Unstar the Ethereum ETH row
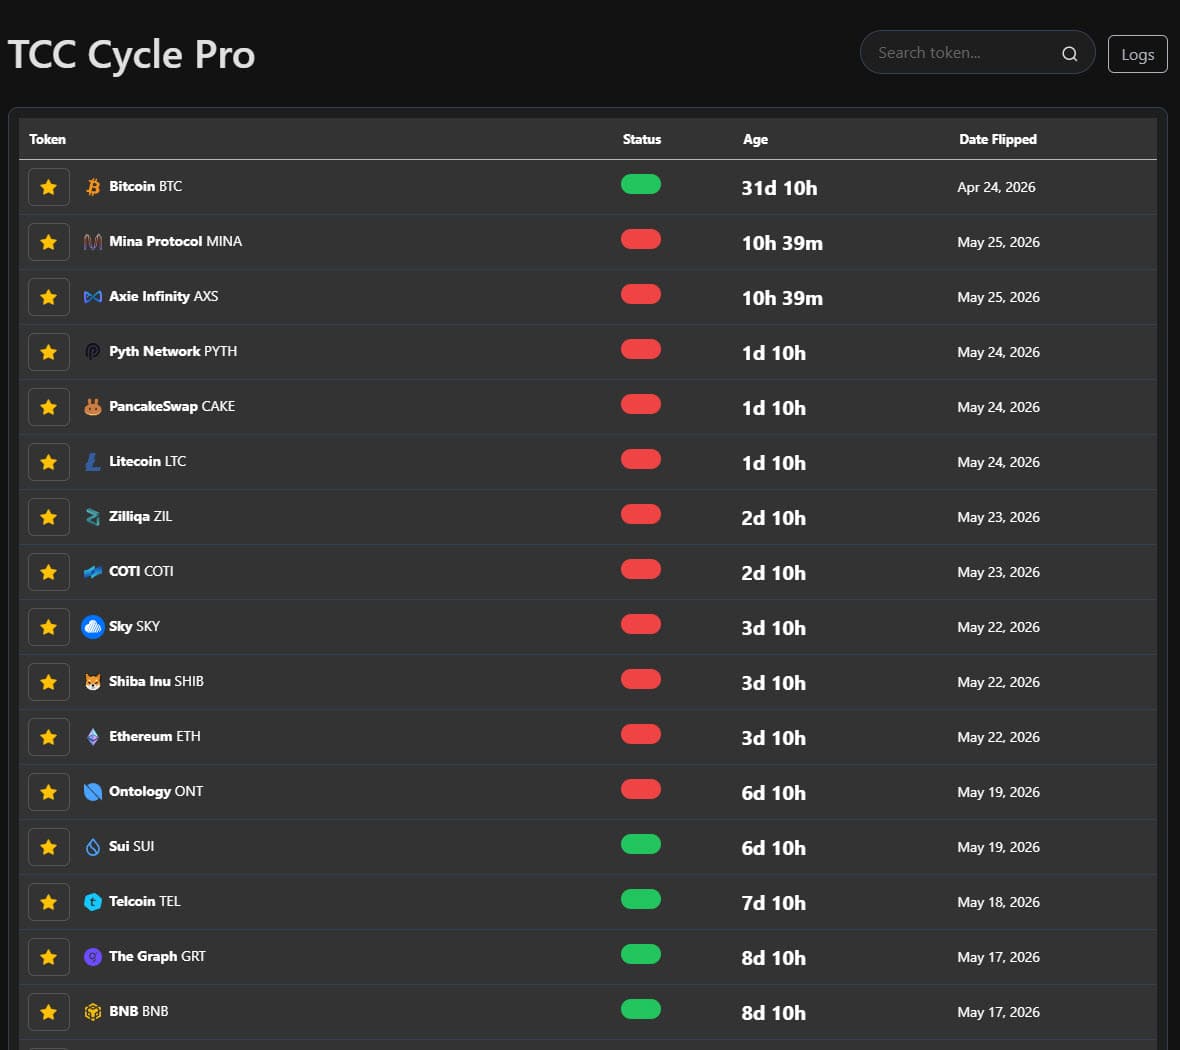 point(49,737)
